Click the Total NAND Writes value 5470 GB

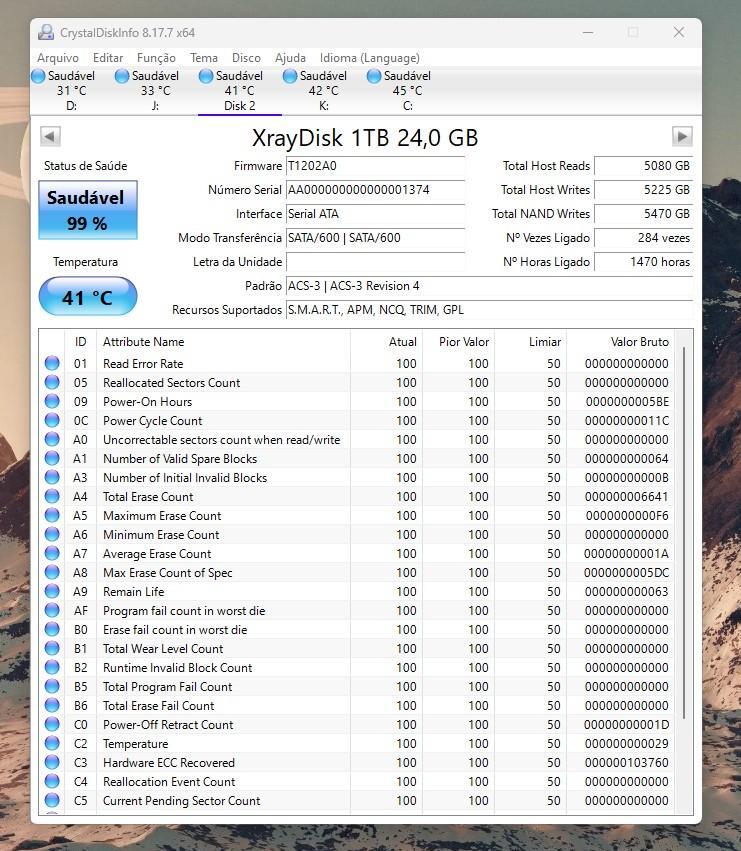pyautogui.click(x=643, y=214)
